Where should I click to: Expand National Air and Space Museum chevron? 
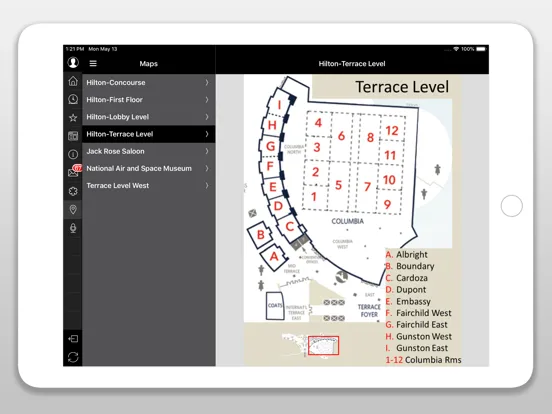coord(207,168)
